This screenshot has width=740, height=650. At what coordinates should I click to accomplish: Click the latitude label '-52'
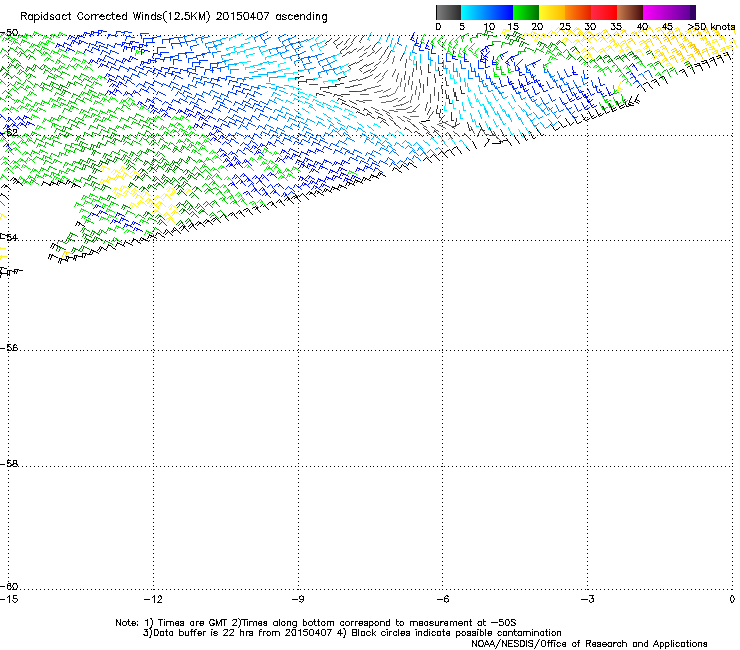(x=9, y=133)
